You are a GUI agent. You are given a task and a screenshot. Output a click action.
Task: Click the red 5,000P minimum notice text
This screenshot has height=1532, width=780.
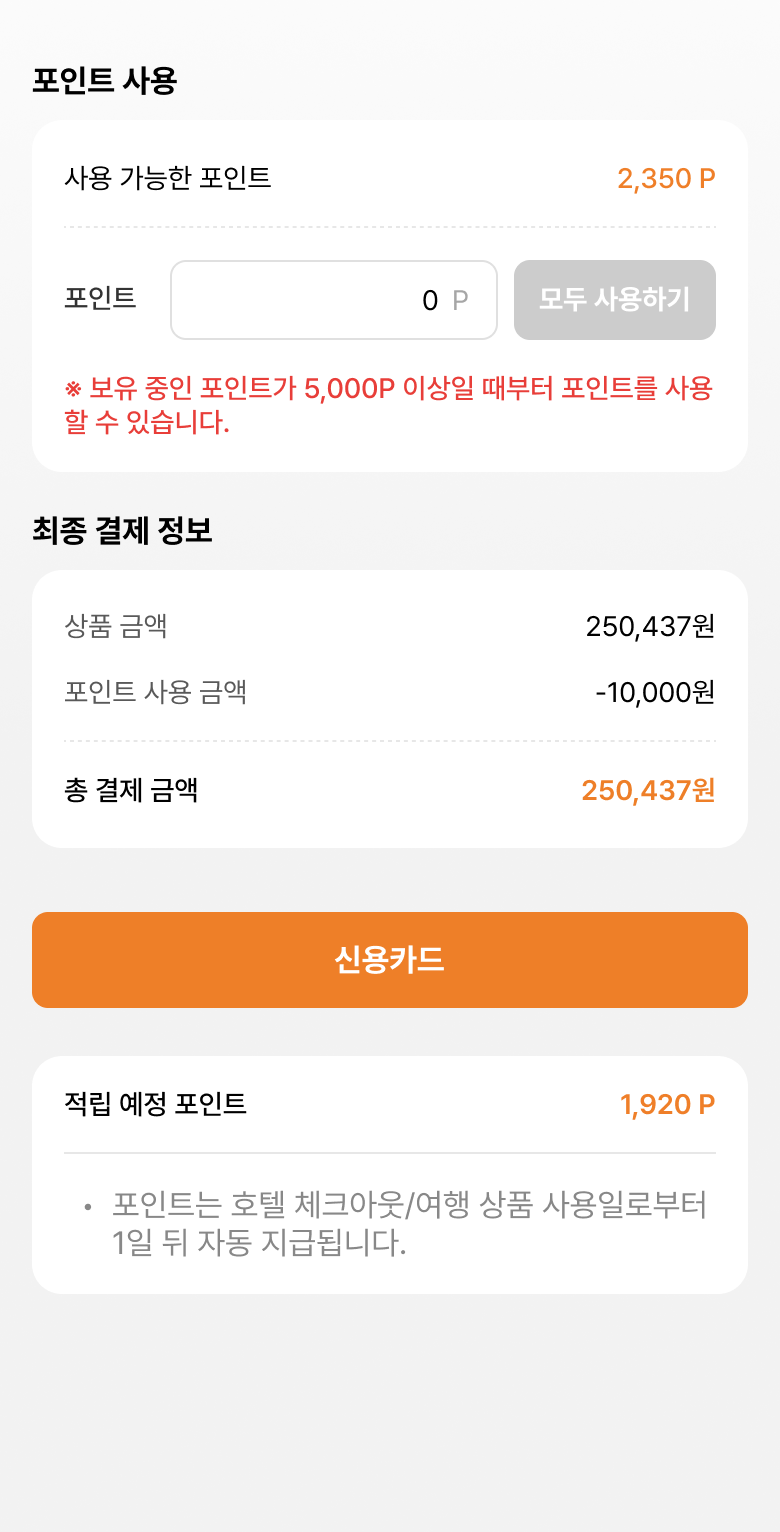click(388, 405)
